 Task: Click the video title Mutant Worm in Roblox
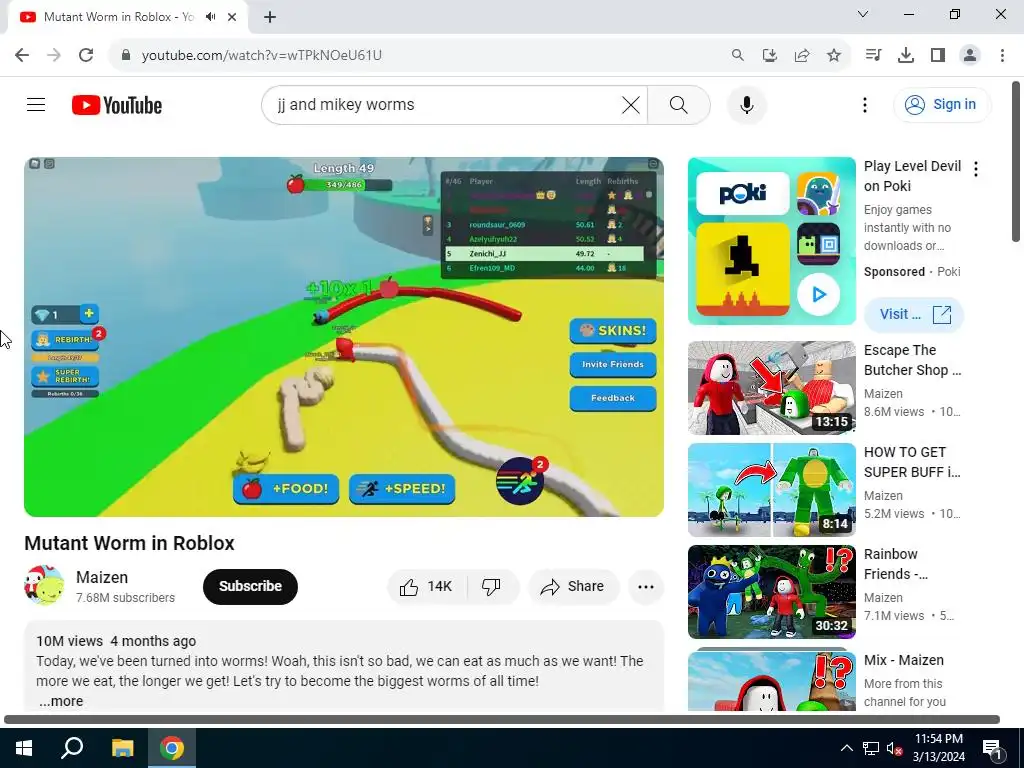point(129,543)
